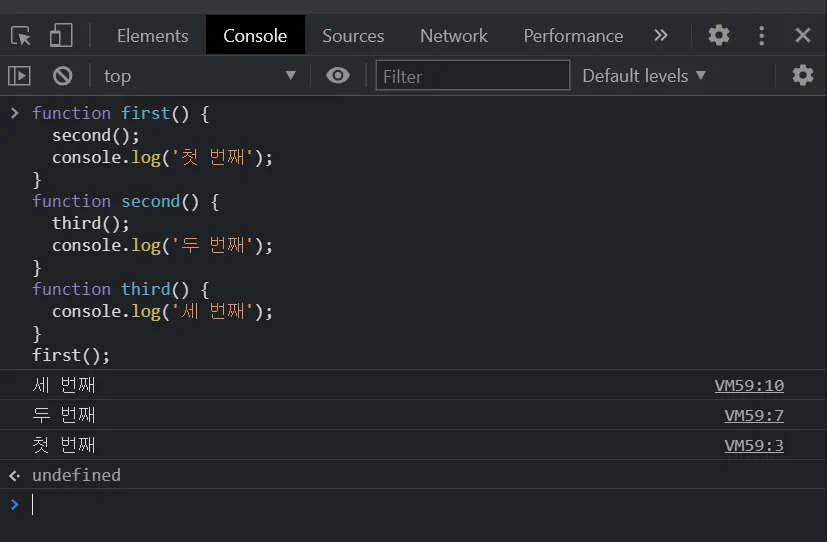827x542 pixels.
Task: Expand the Default levels dropdown
Action: click(x=644, y=76)
